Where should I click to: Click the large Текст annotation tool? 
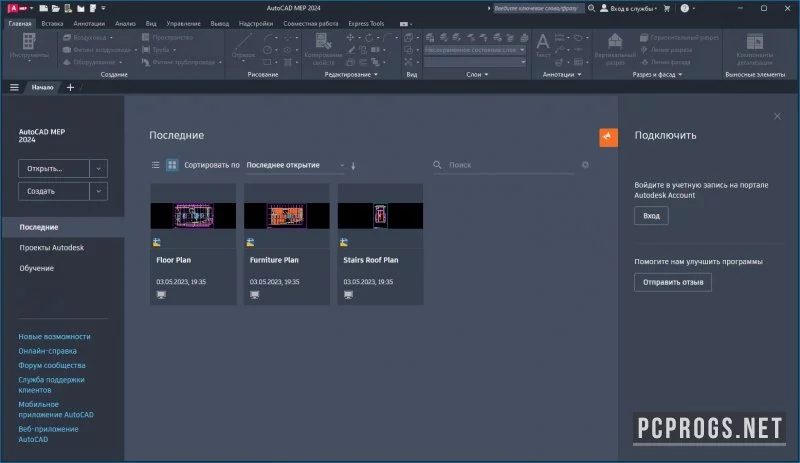point(543,45)
